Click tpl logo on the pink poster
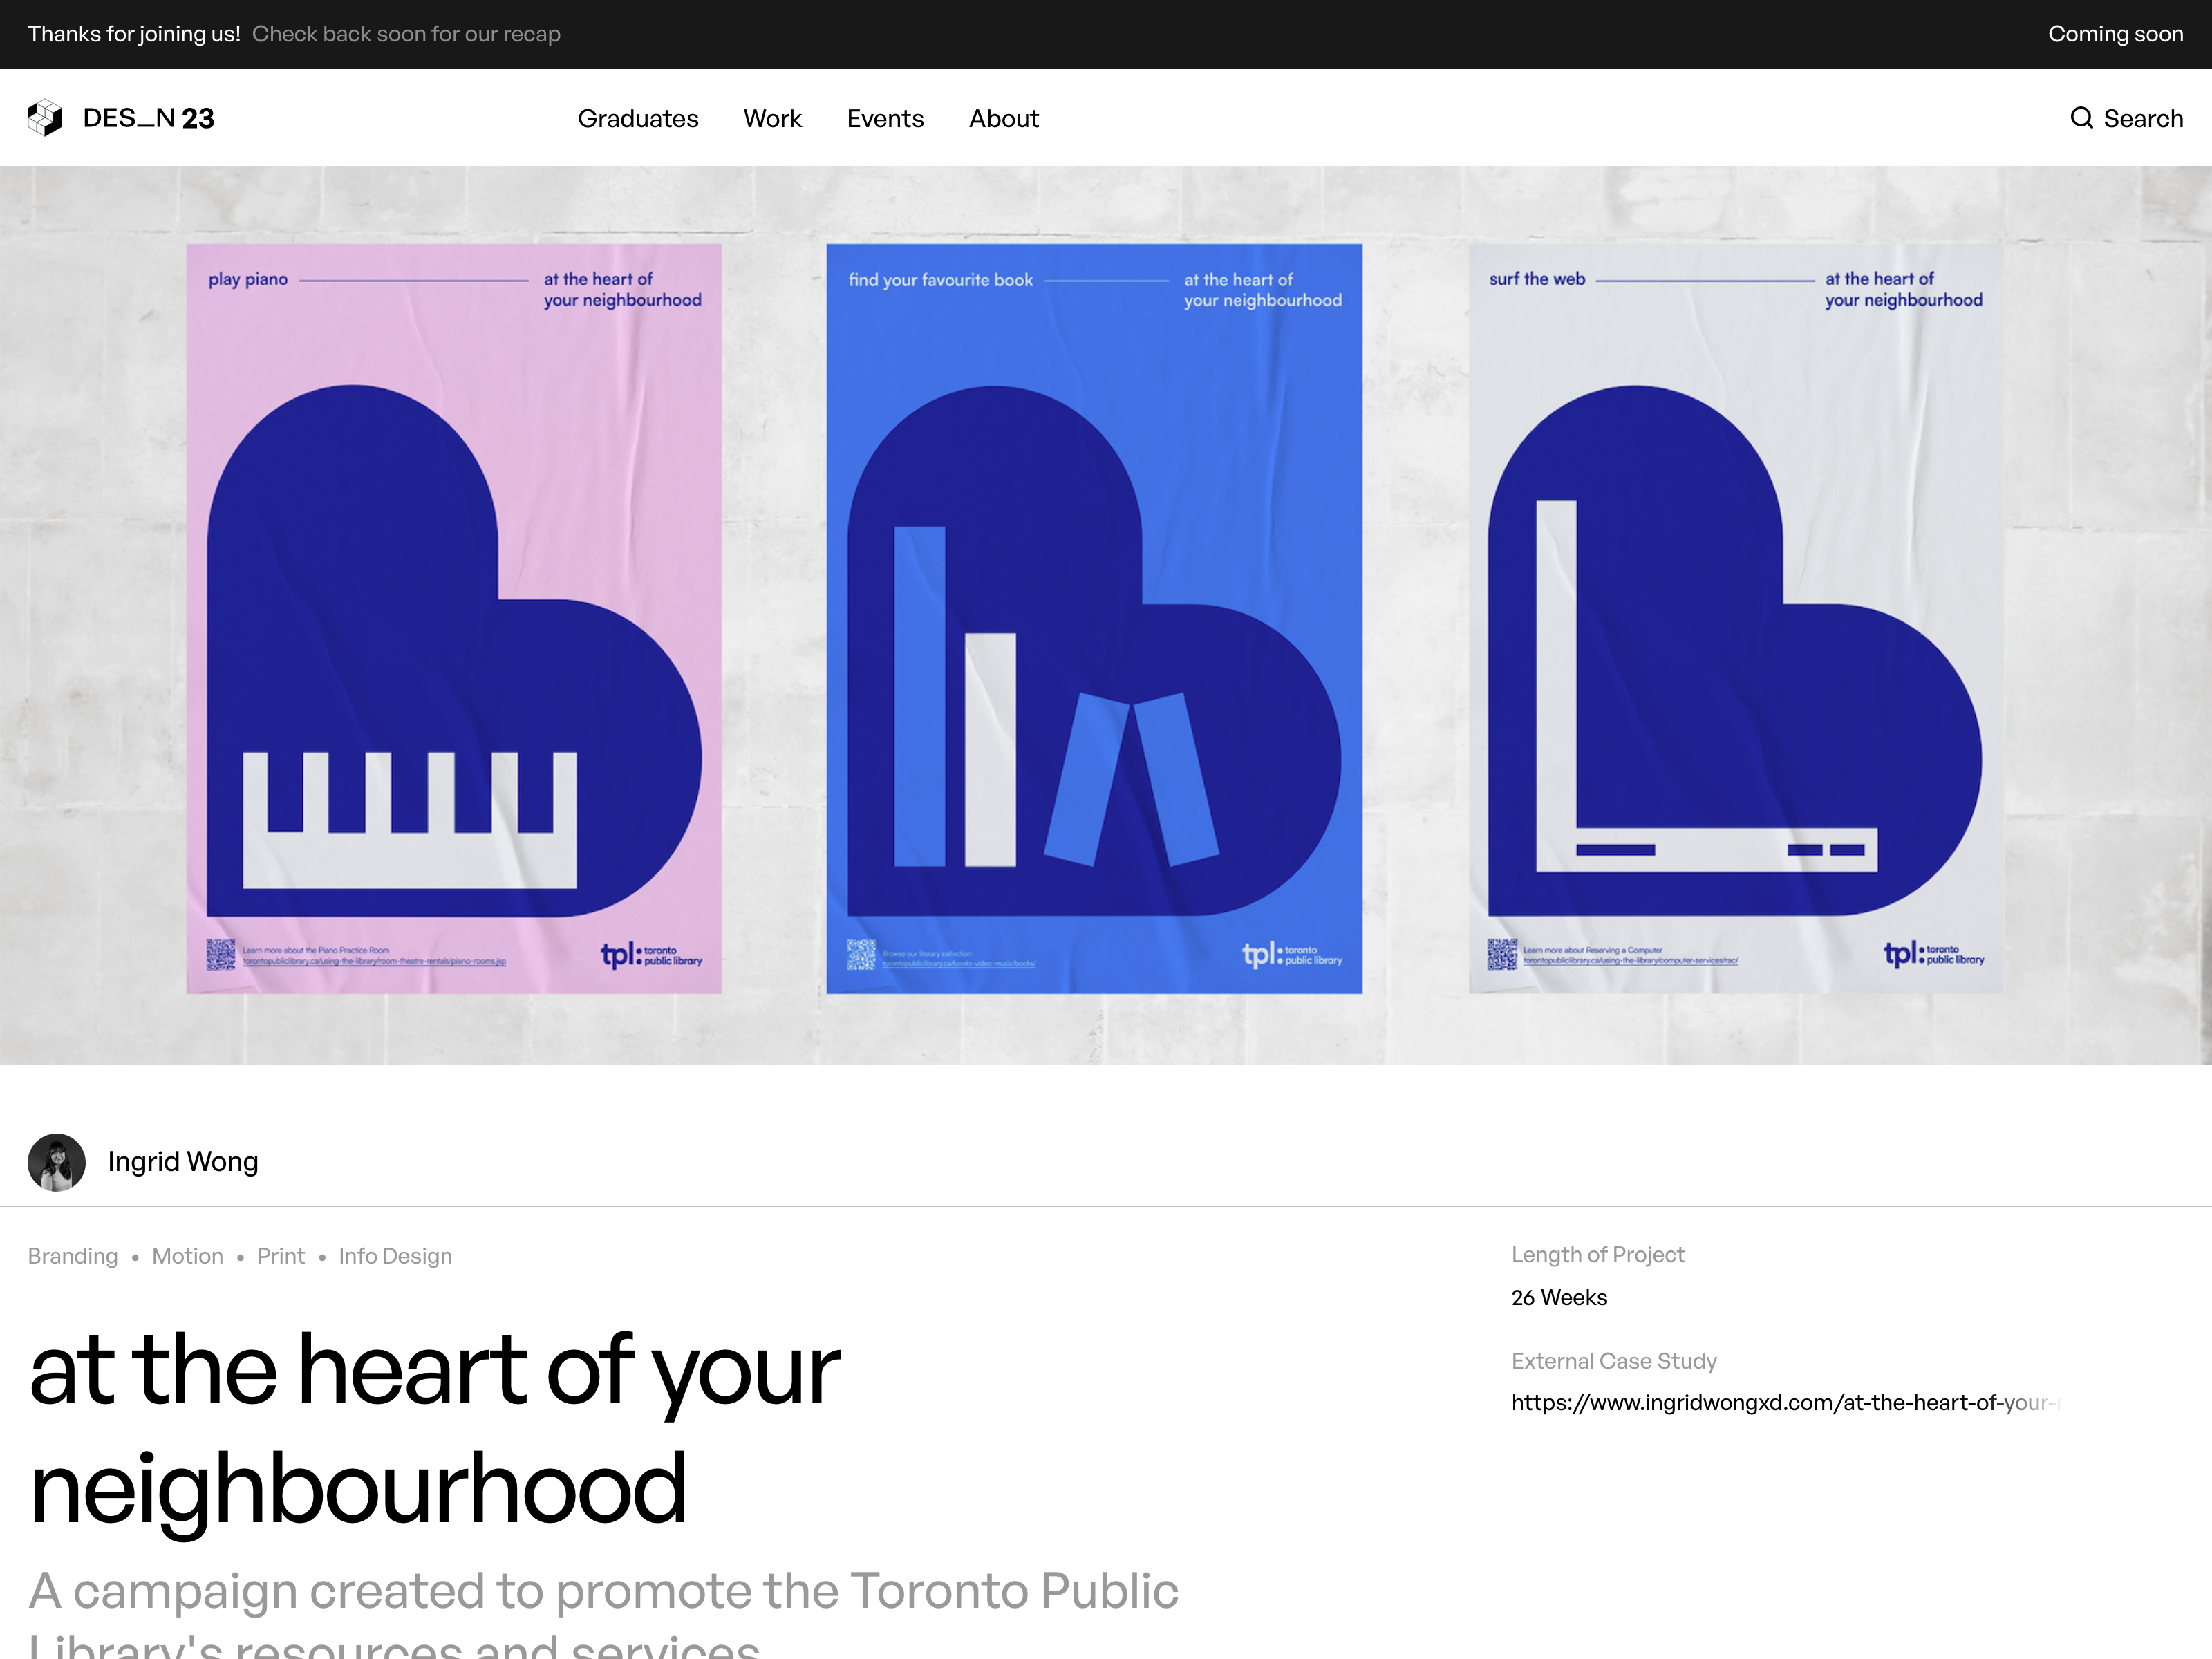Screen dimensions: 2212x1659 [651, 955]
